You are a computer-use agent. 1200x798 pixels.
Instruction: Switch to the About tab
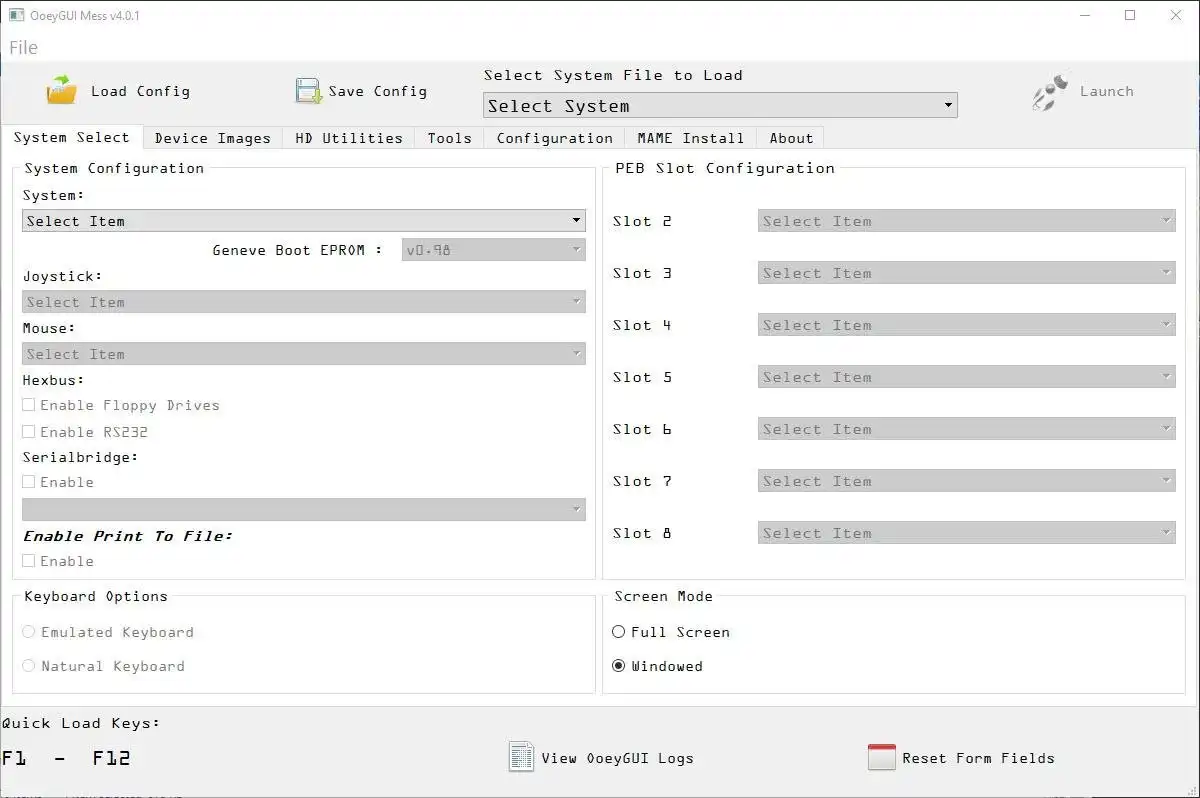click(x=791, y=138)
